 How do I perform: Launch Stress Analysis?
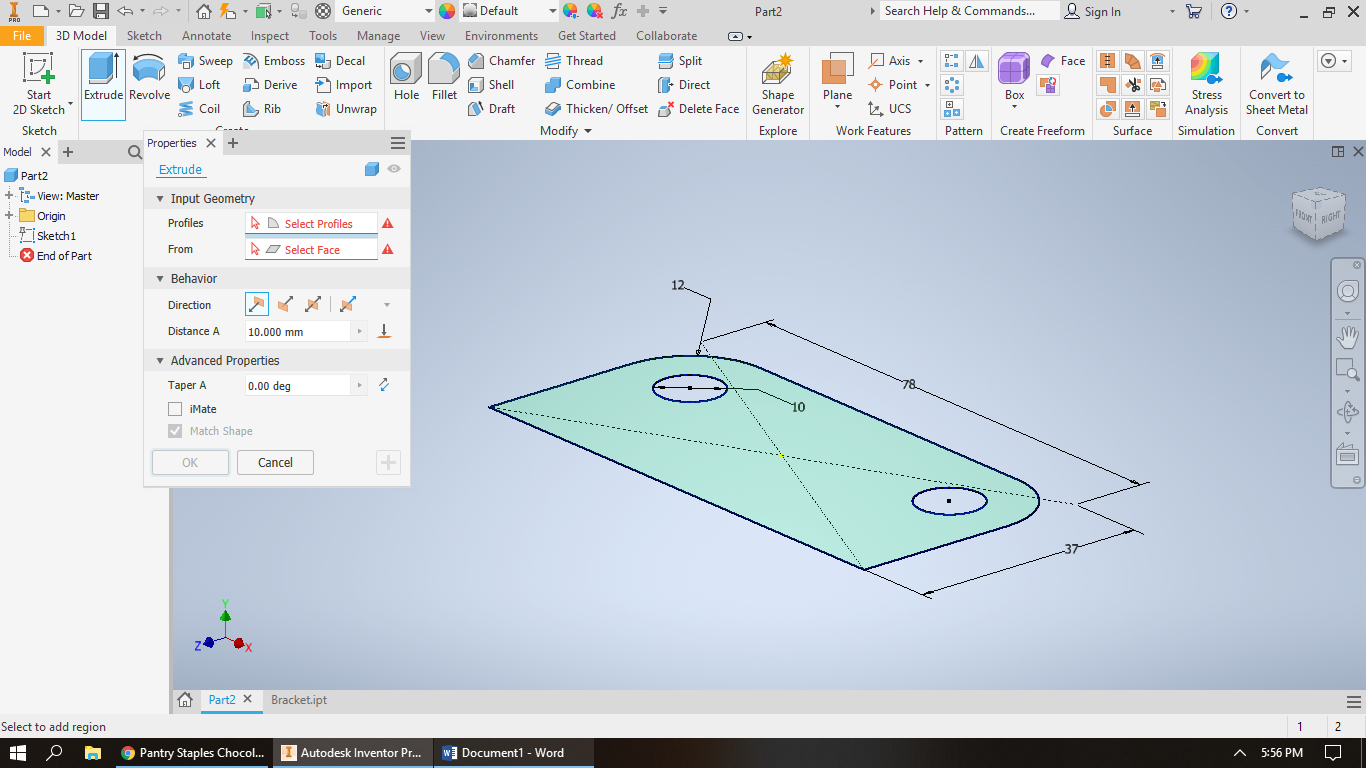[x=1205, y=85]
